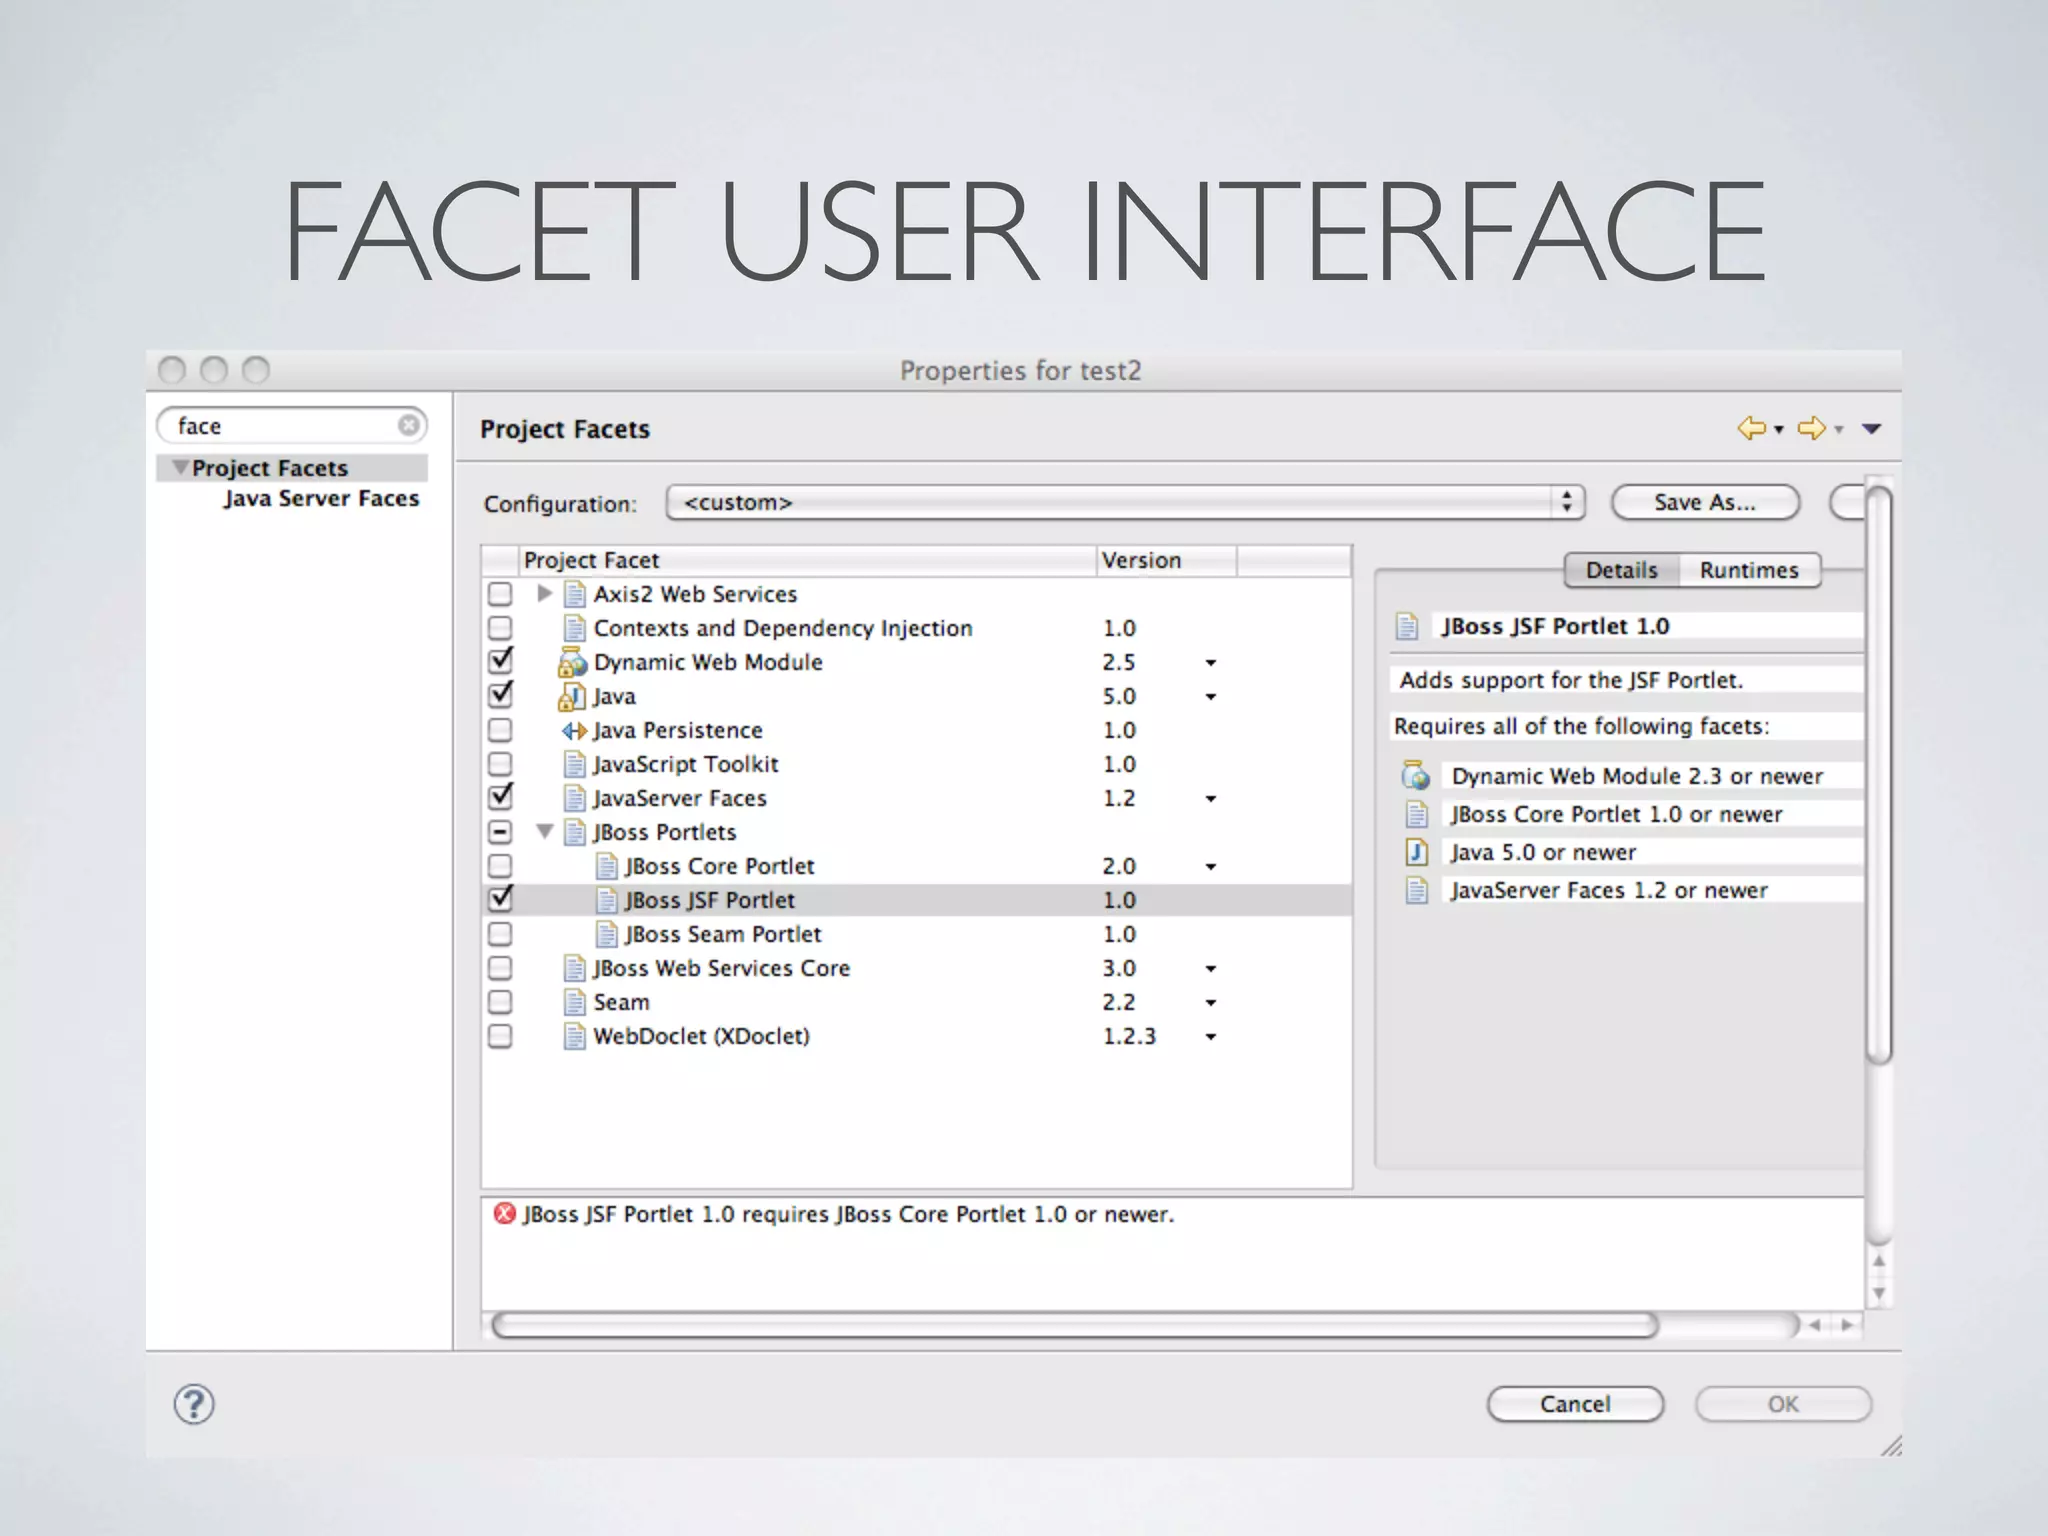Click the back navigation arrow icon

click(x=1750, y=429)
